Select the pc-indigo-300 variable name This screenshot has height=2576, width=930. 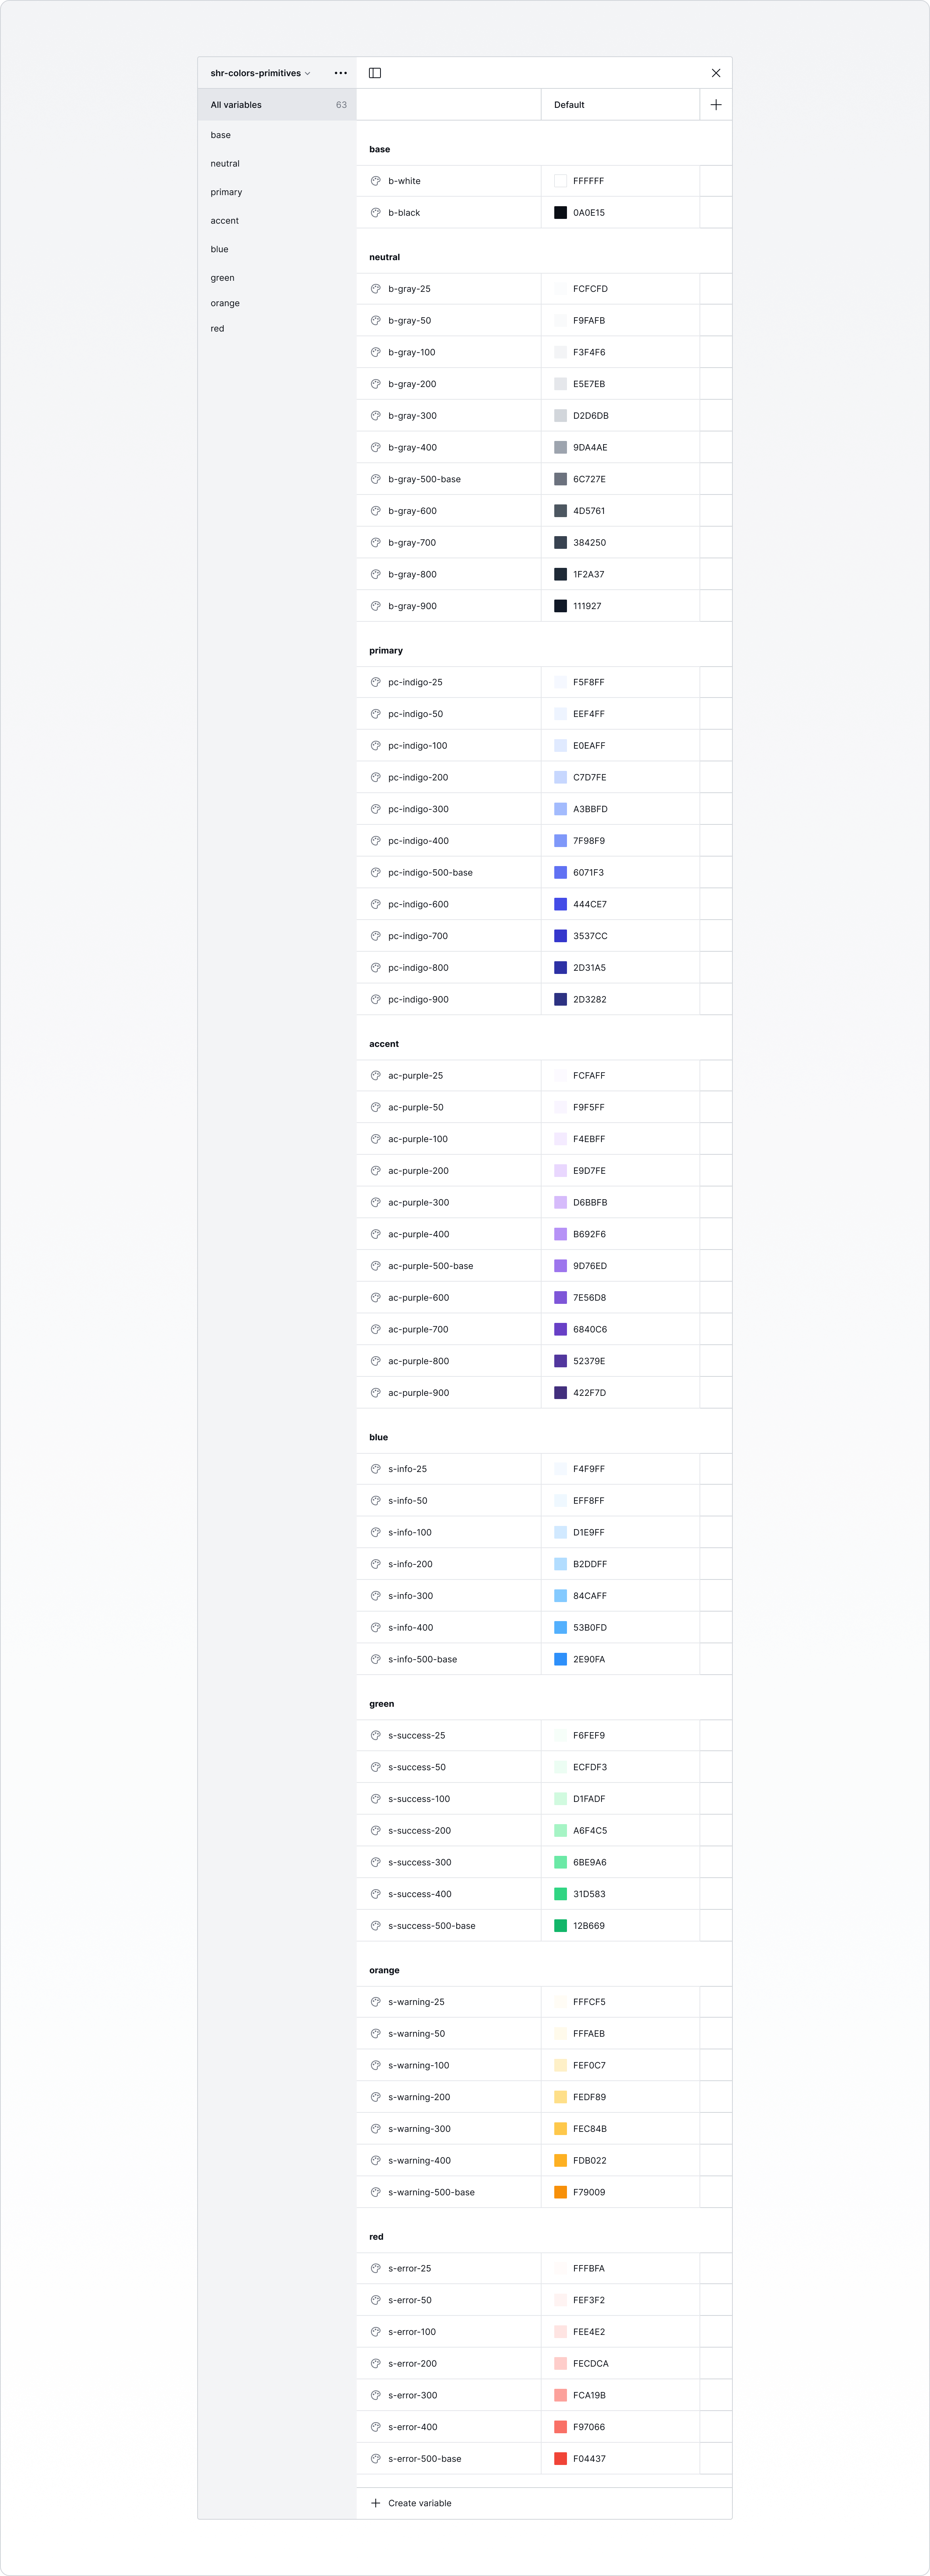tap(418, 809)
